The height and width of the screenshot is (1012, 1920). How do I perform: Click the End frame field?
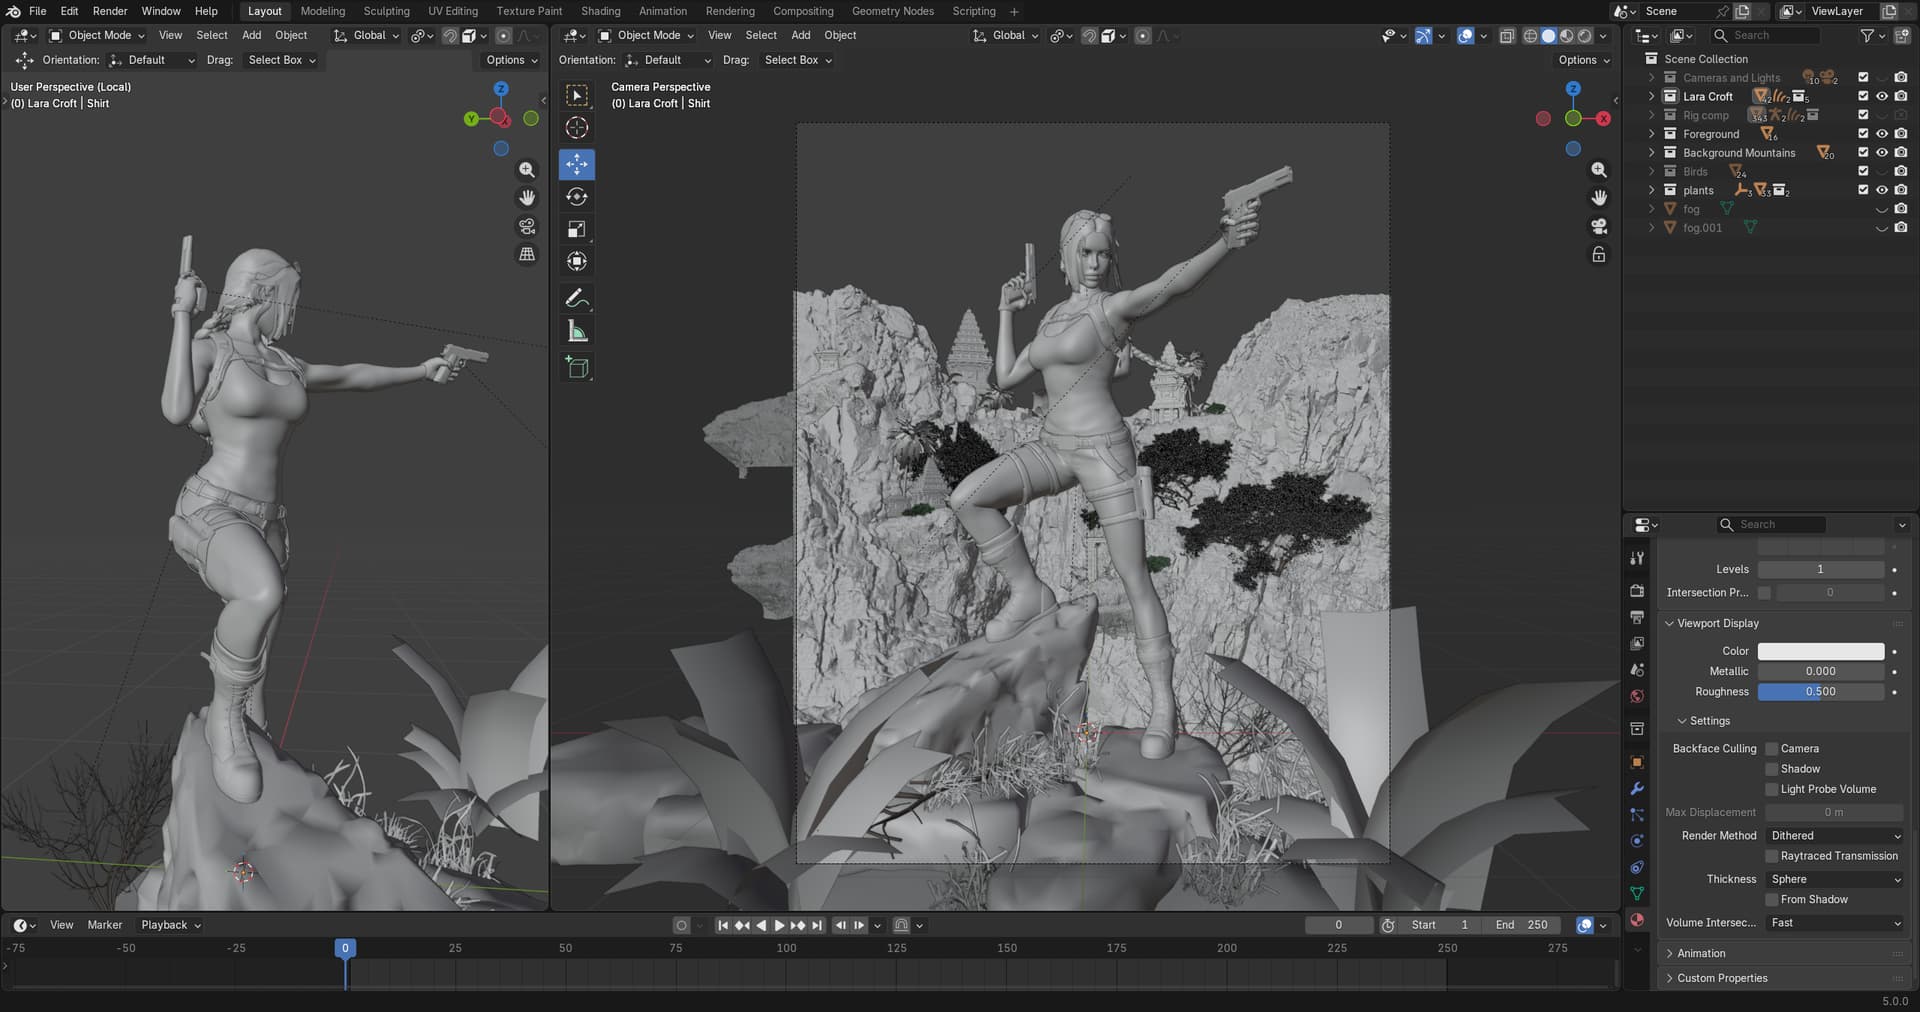click(x=1522, y=925)
